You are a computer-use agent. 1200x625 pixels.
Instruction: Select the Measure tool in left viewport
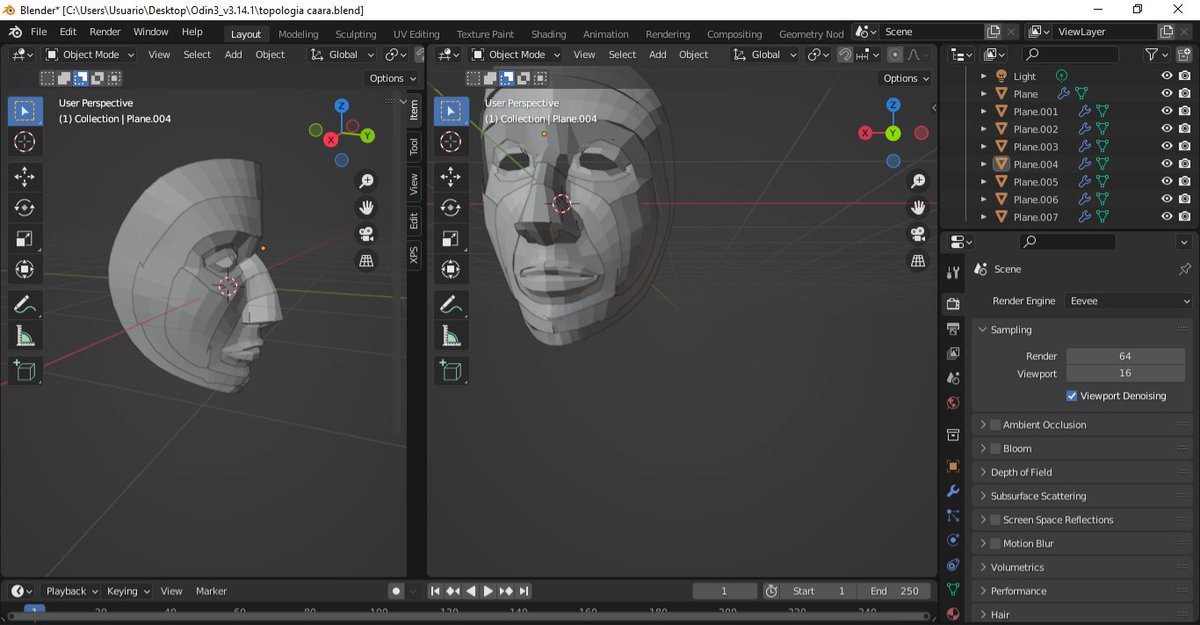pos(25,337)
